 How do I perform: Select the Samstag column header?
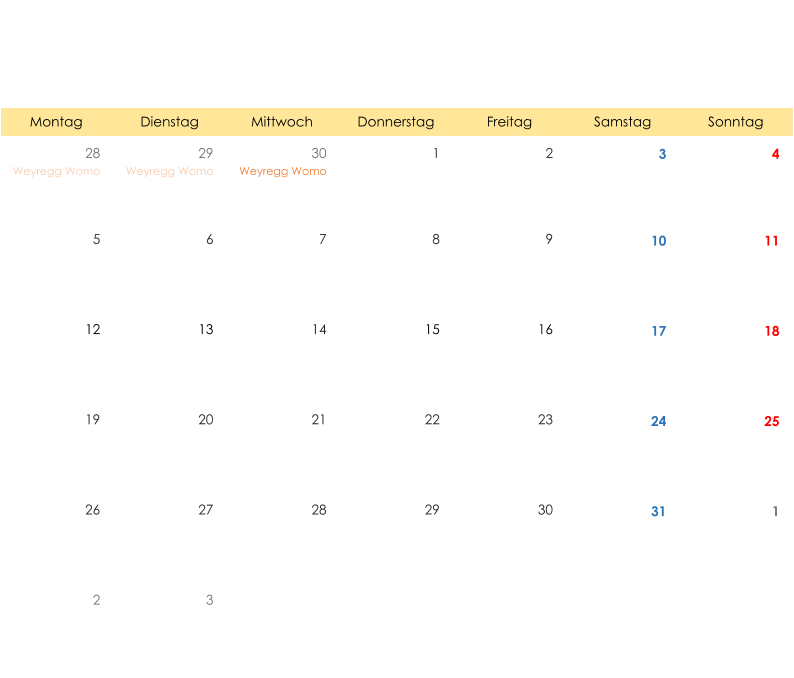622,122
